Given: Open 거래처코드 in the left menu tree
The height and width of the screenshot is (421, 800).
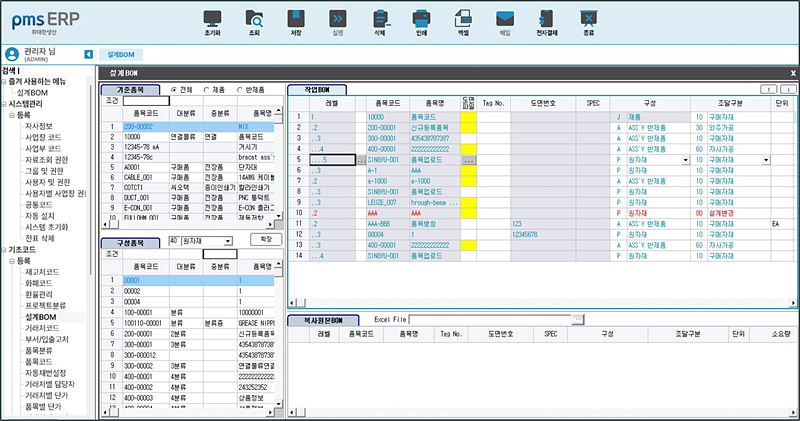Looking at the screenshot, I should click(40, 326).
